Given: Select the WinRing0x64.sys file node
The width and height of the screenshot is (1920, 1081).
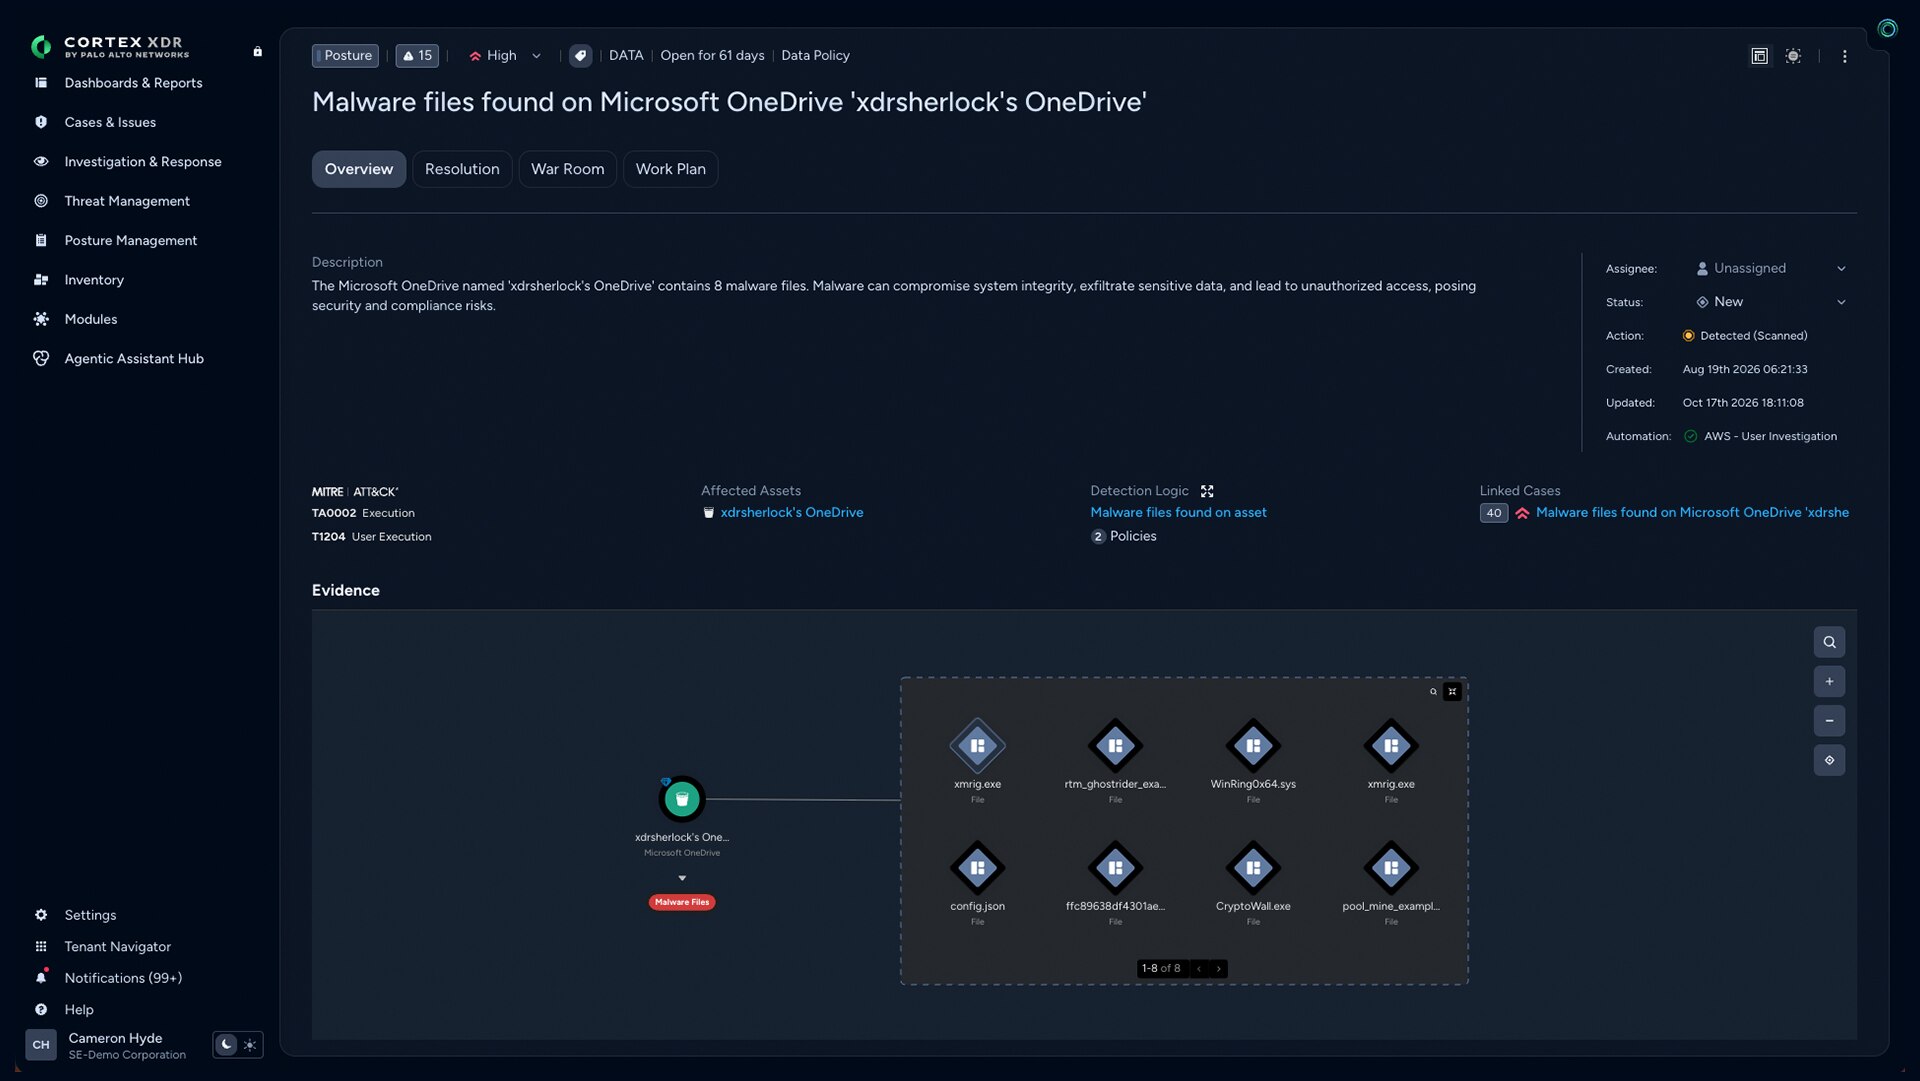Looking at the screenshot, I should (x=1253, y=746).
